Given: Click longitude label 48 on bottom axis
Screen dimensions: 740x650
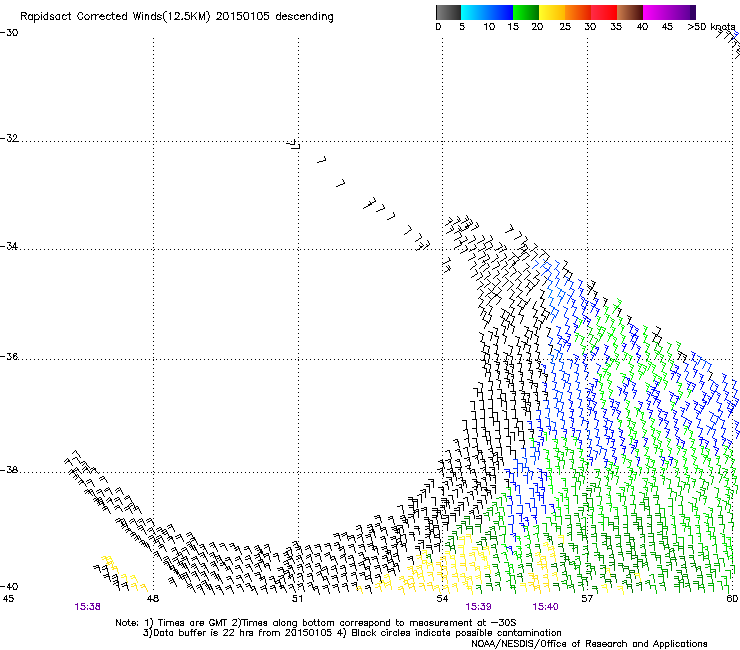Looking at the screenshot, I should tap(153, 599).
